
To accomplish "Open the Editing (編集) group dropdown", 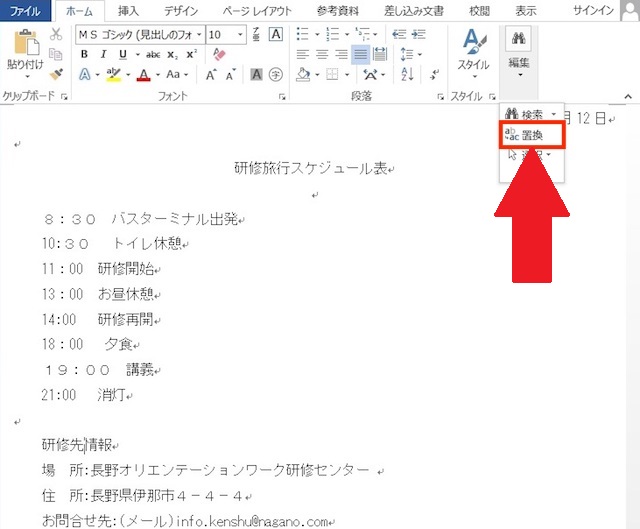I will [519, 53].
